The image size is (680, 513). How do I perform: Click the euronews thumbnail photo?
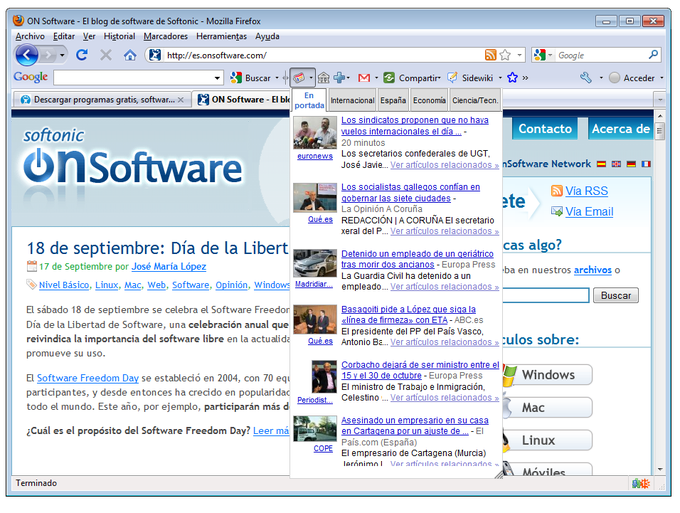click(x=315, y=133)
